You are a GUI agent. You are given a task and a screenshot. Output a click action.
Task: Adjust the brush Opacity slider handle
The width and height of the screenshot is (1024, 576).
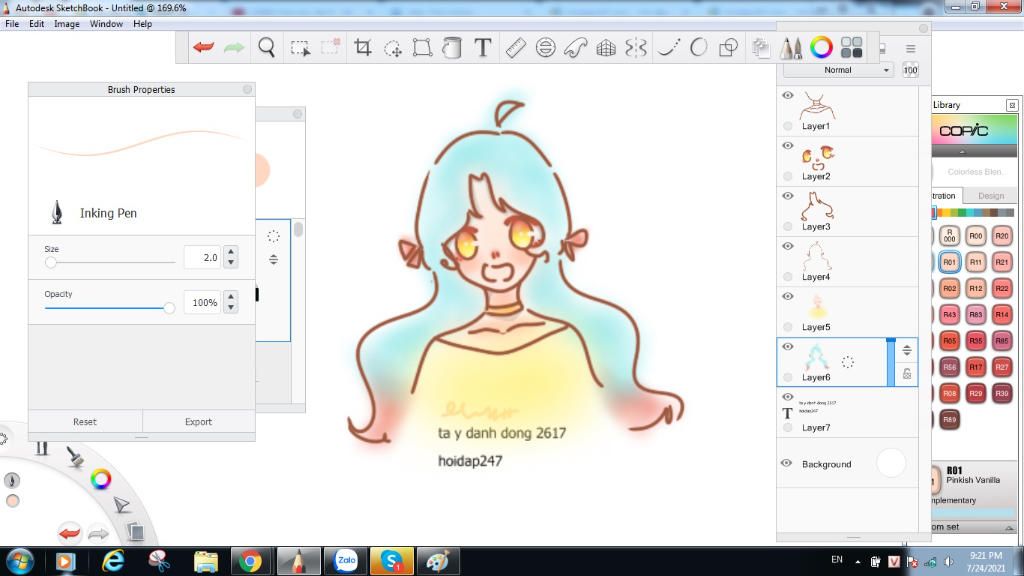[169, 308]
